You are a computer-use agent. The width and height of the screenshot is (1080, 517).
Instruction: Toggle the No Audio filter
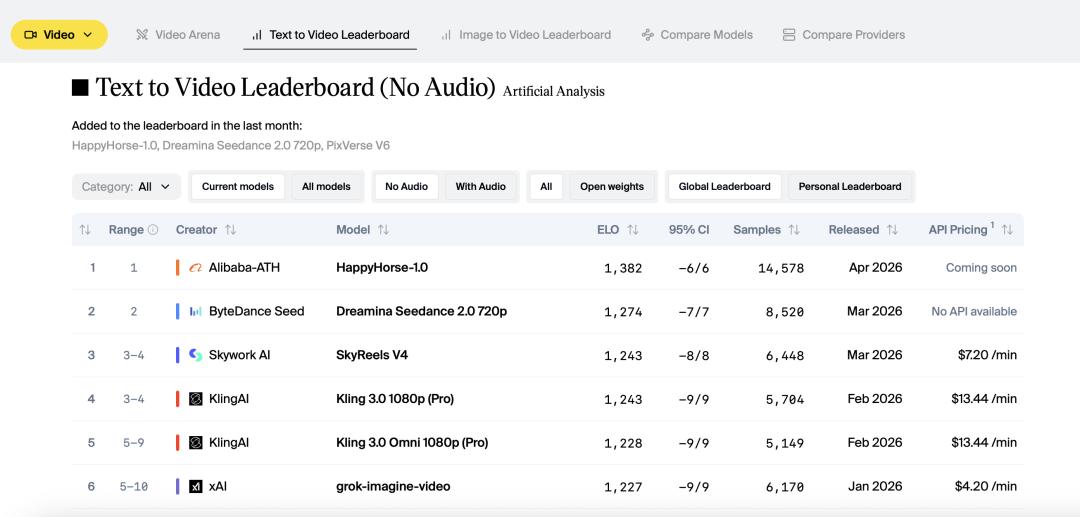(x=406, y=187)
